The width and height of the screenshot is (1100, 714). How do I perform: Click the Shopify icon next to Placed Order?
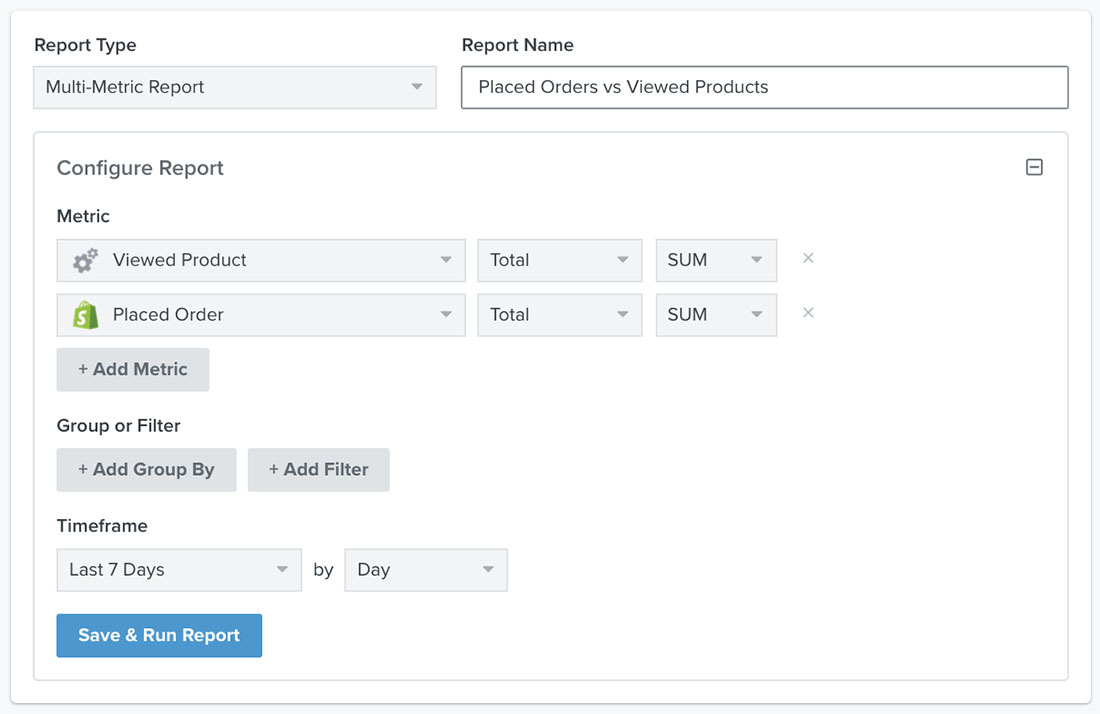pyautogui.click(x=85, y=315)
